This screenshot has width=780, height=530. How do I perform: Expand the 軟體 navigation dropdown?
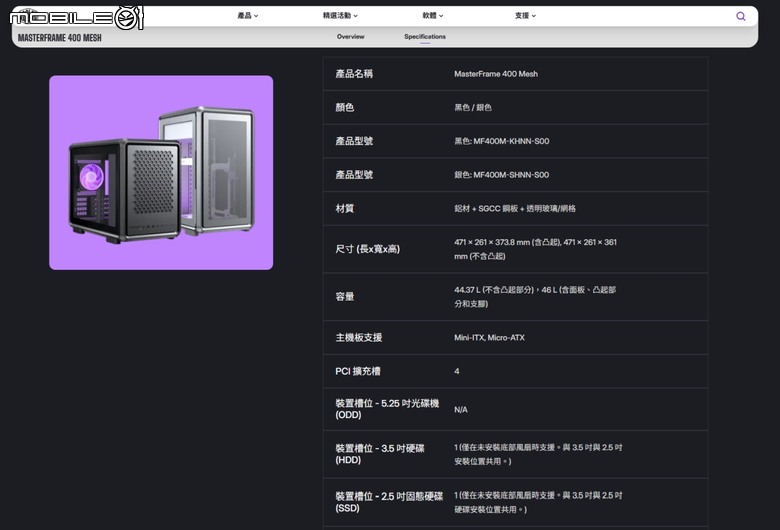(433, 15)
